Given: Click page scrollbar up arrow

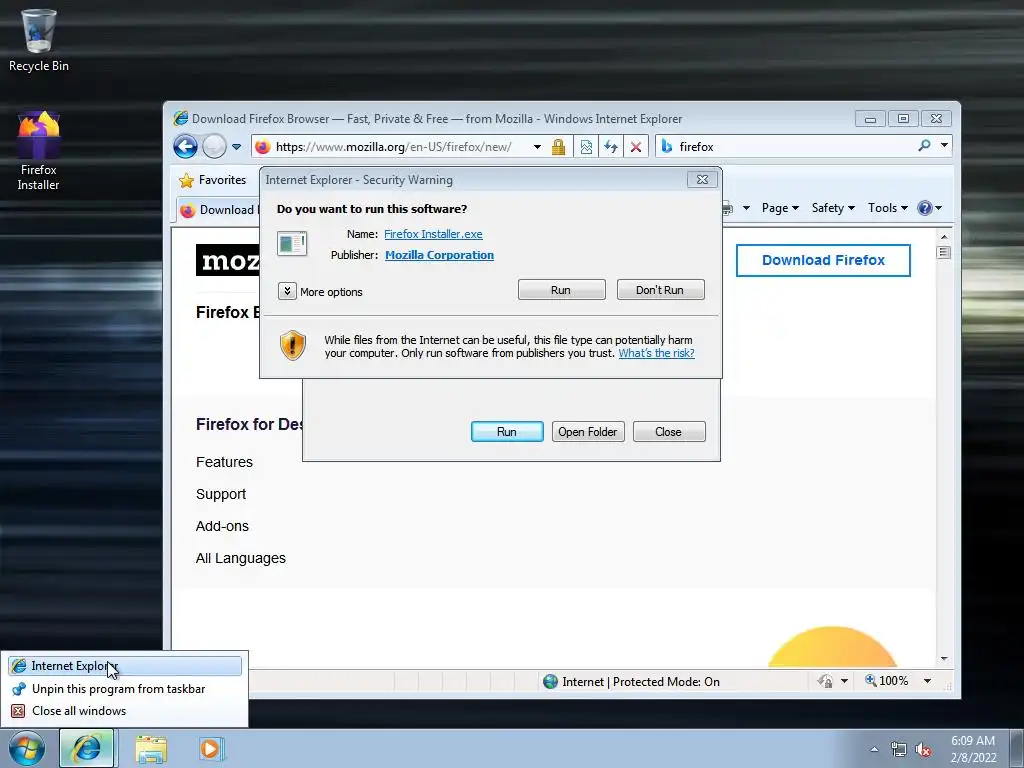Looking at the screenshot, I should [944, 236].
